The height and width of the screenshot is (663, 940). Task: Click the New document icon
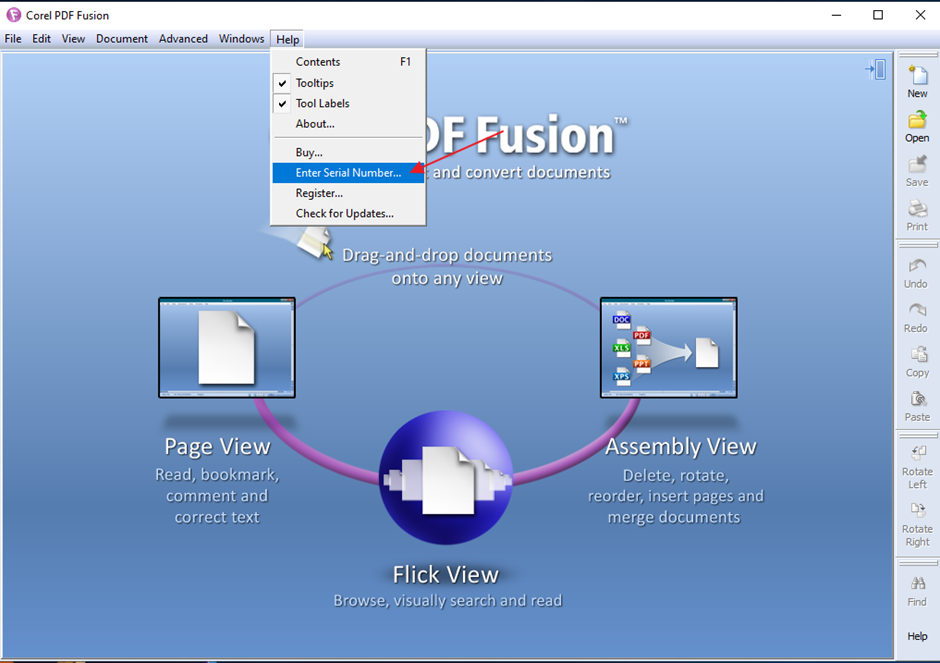[x=917, y=76]
